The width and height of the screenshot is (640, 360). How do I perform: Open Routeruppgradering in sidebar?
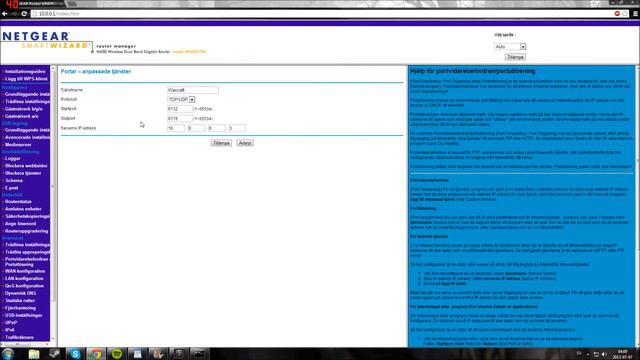tap(27, 231)
